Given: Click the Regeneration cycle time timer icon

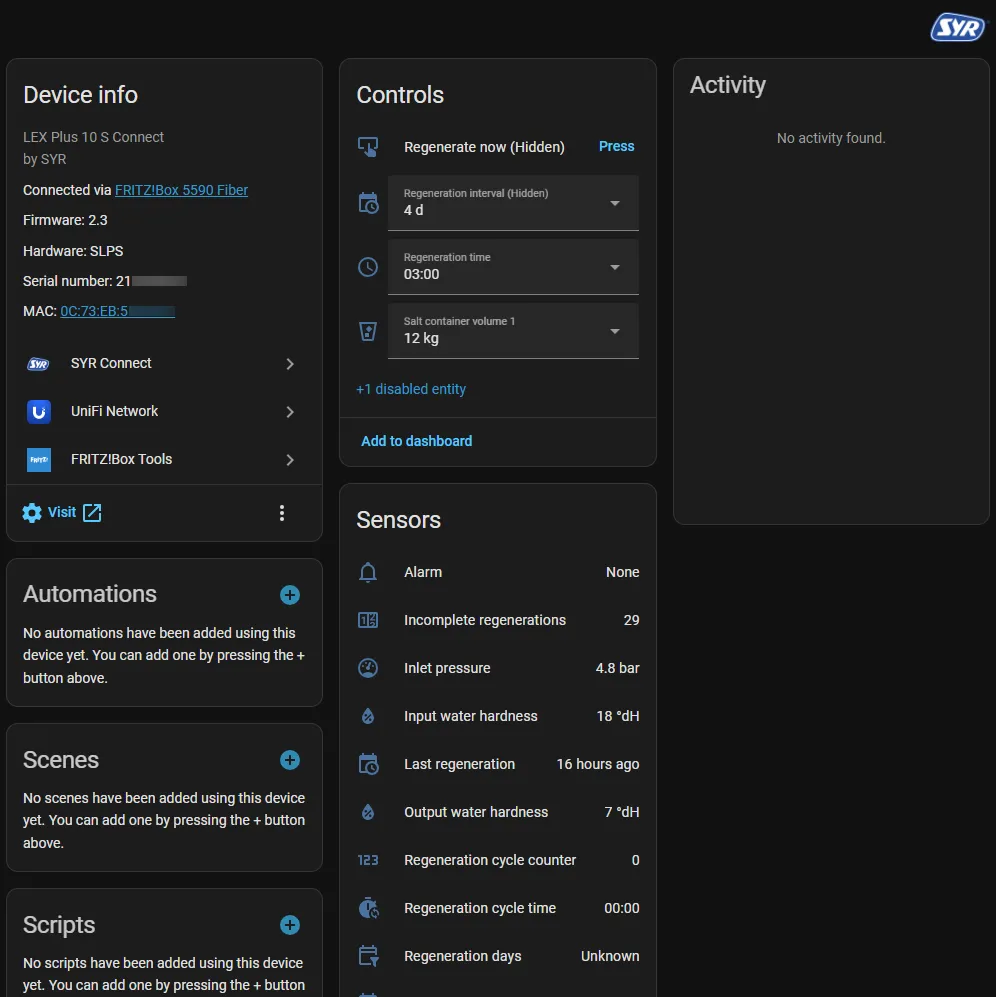Looking at the screenshot, I should point(368,908).
